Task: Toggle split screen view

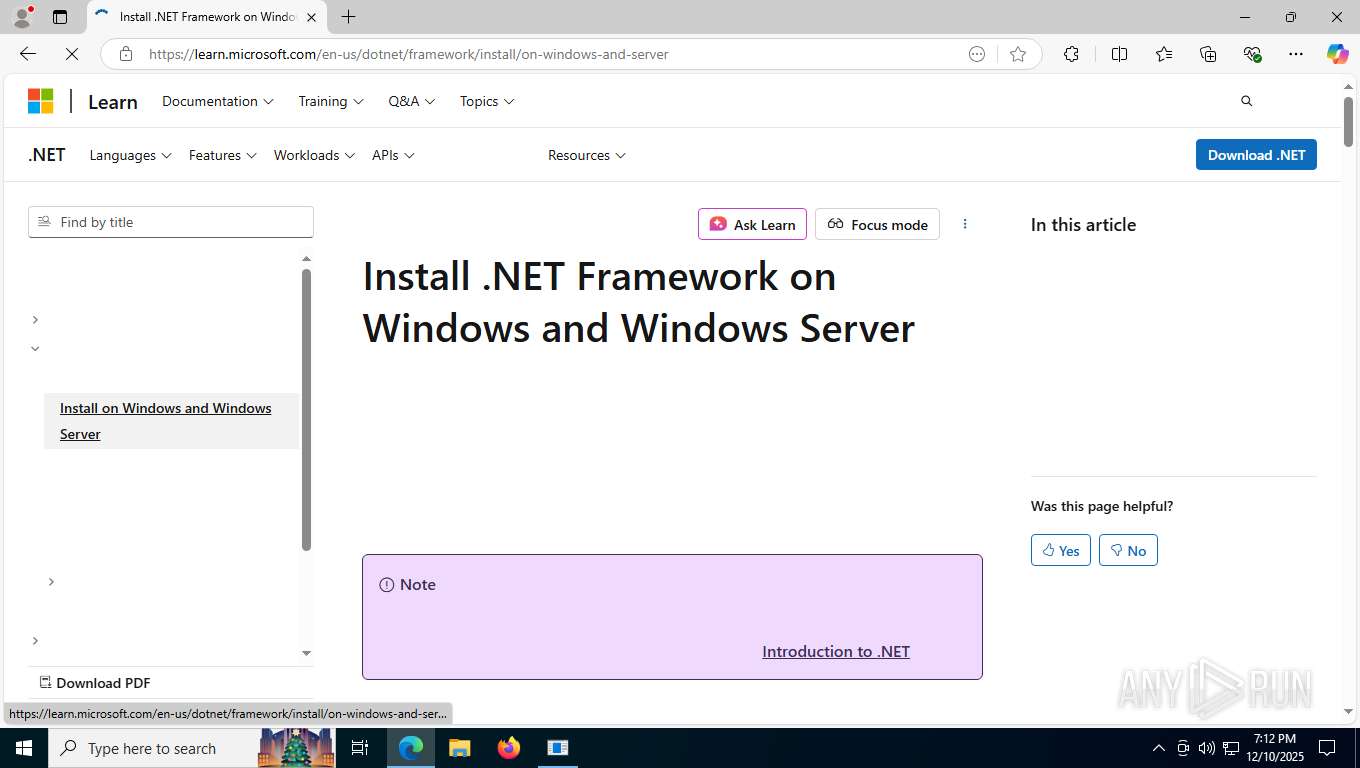Action: pos(1119,54)
